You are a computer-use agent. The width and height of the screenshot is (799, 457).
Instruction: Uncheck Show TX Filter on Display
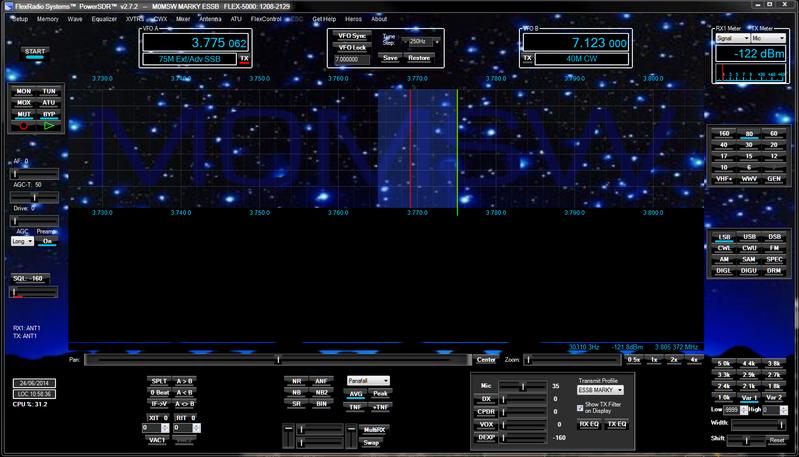pyautogui.click(x=580, y=408)
